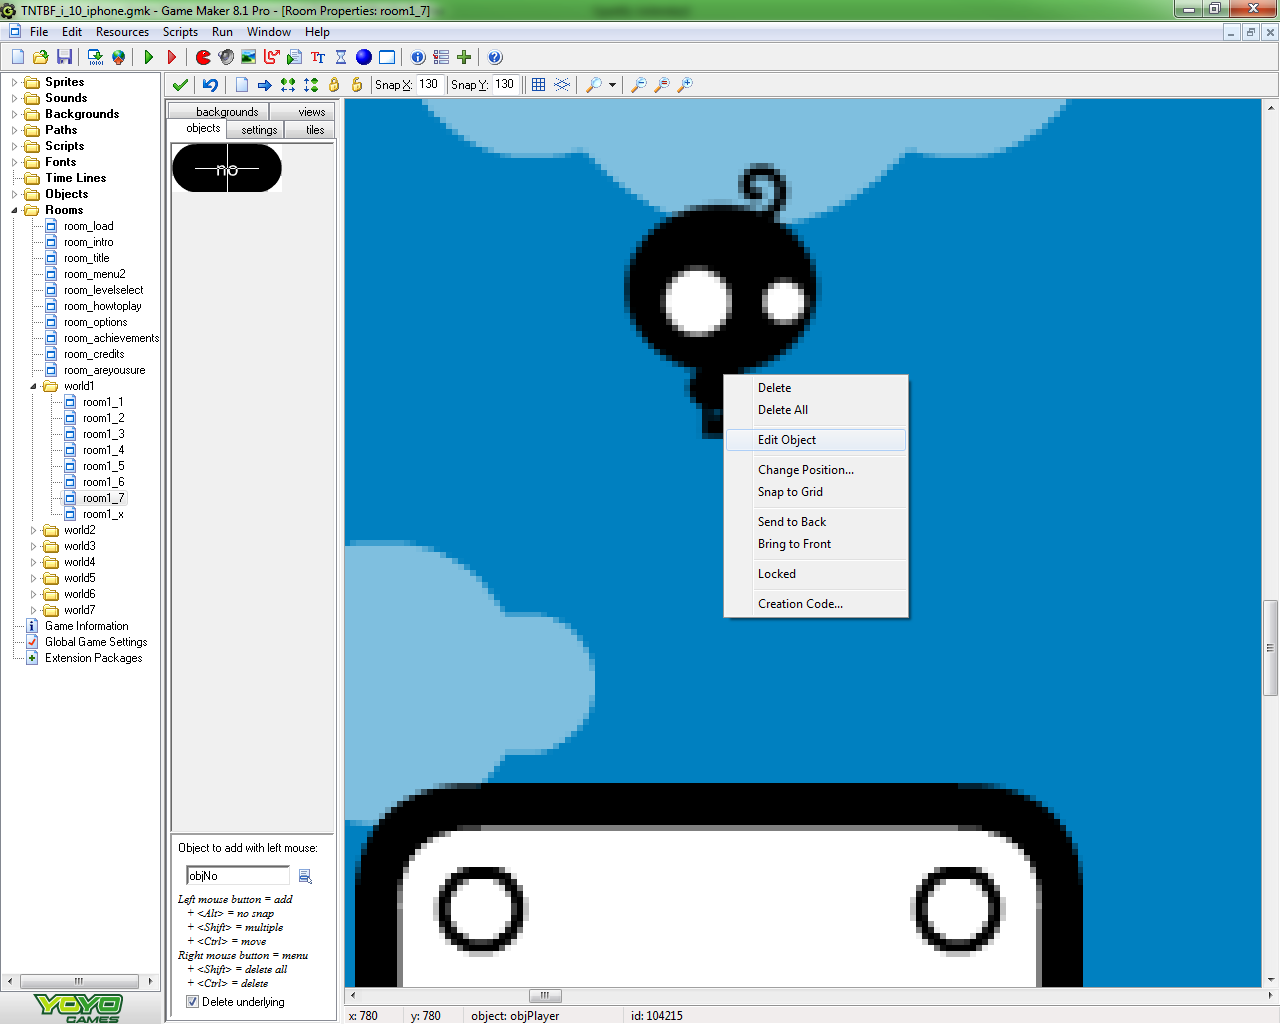Open the Scripts menu
Viewport: 1280px width, 1024px height.
pos(181,32)
